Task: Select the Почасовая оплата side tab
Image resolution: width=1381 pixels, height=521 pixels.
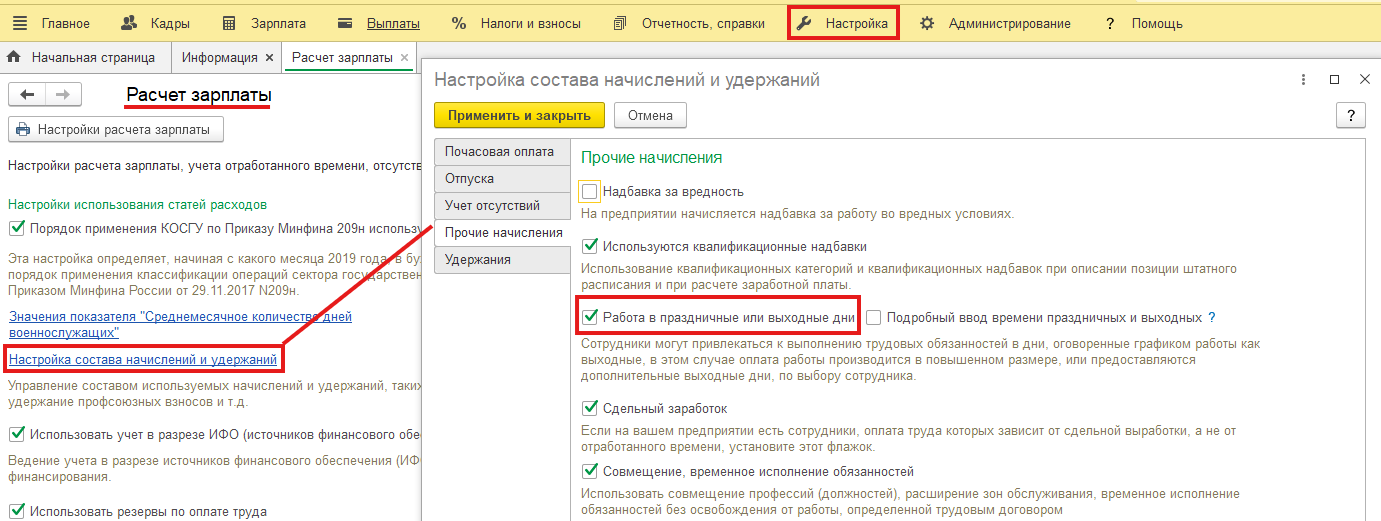Action: pyautogui.click(x=502, y=152)
